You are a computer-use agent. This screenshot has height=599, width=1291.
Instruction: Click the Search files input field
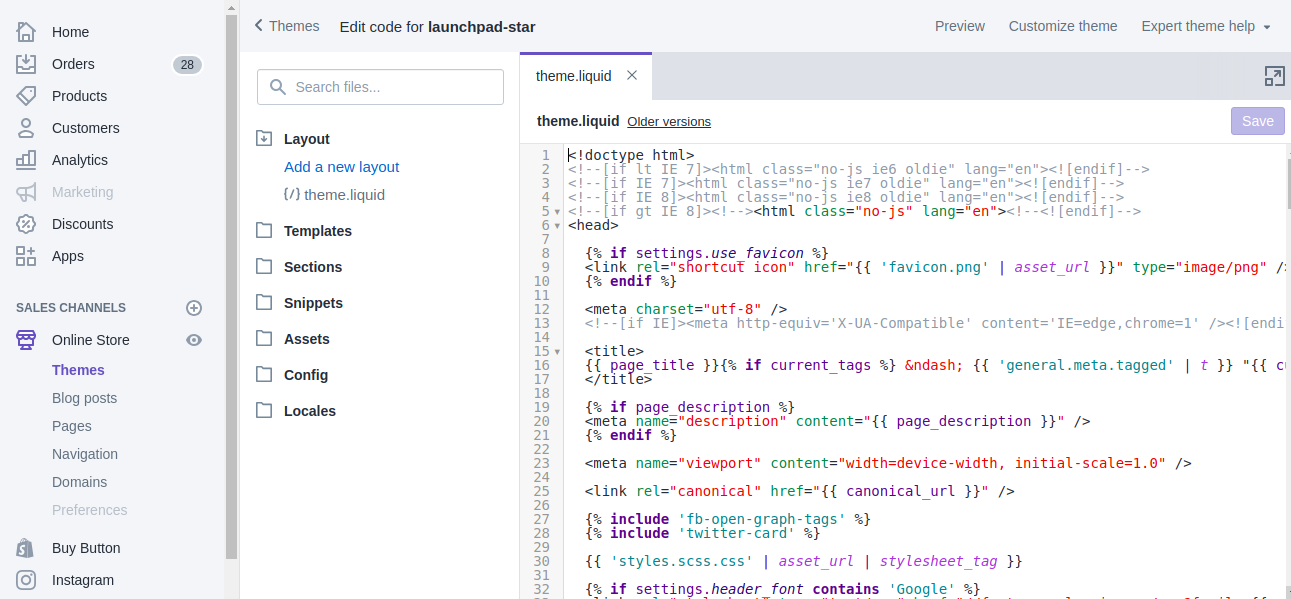[x=380, y=87]
